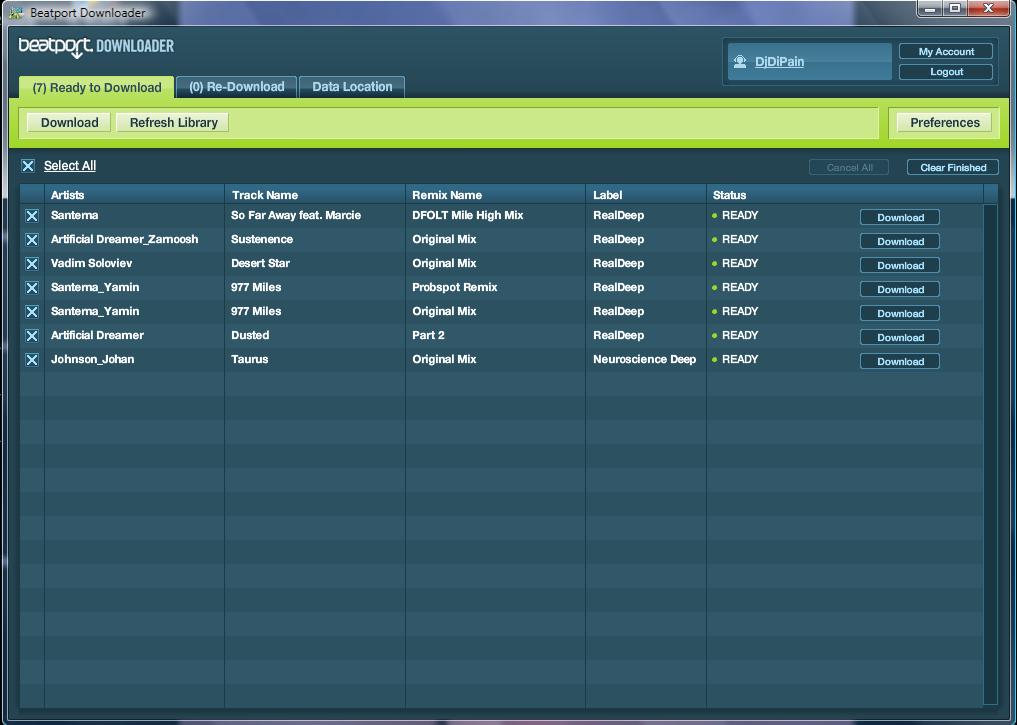
Task: Deselect the Vadim Soloviev Desert Star checkbox
Action: click(x=32, y=264)
